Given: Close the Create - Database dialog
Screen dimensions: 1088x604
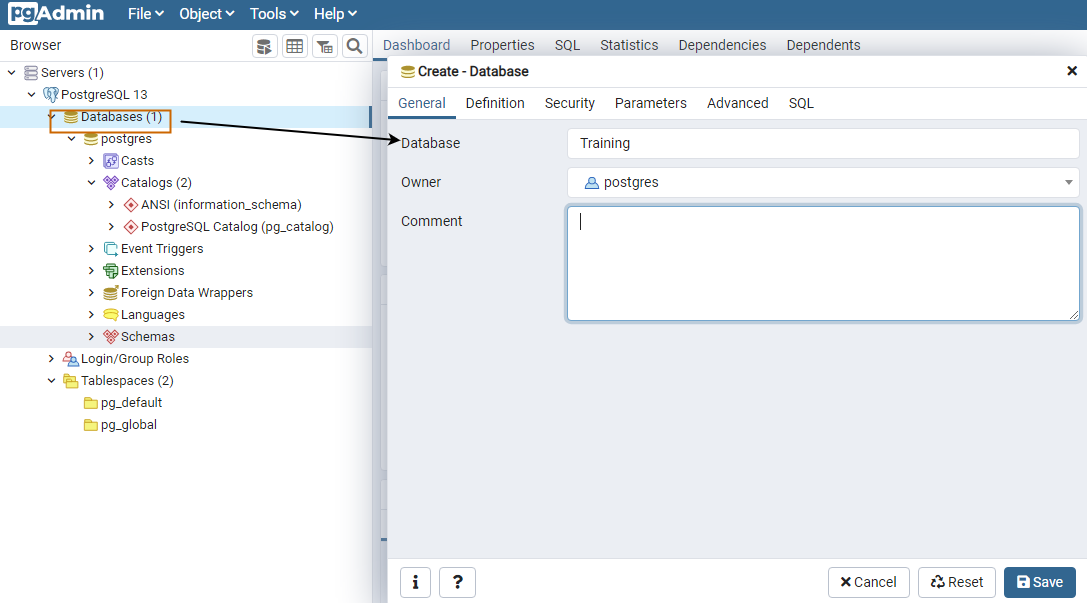Looking at the screenshot, I should pos(1072,71).
